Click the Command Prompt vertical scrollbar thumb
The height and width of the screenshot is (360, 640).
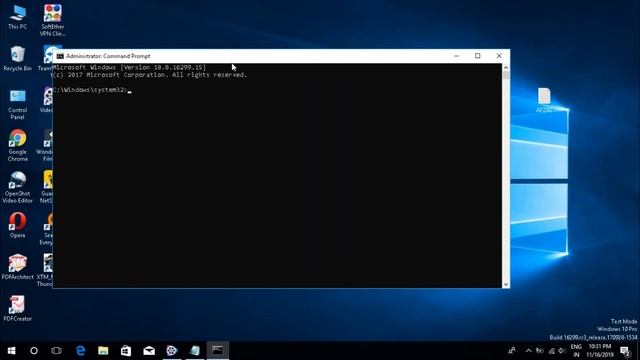click(x=506, y=75)
